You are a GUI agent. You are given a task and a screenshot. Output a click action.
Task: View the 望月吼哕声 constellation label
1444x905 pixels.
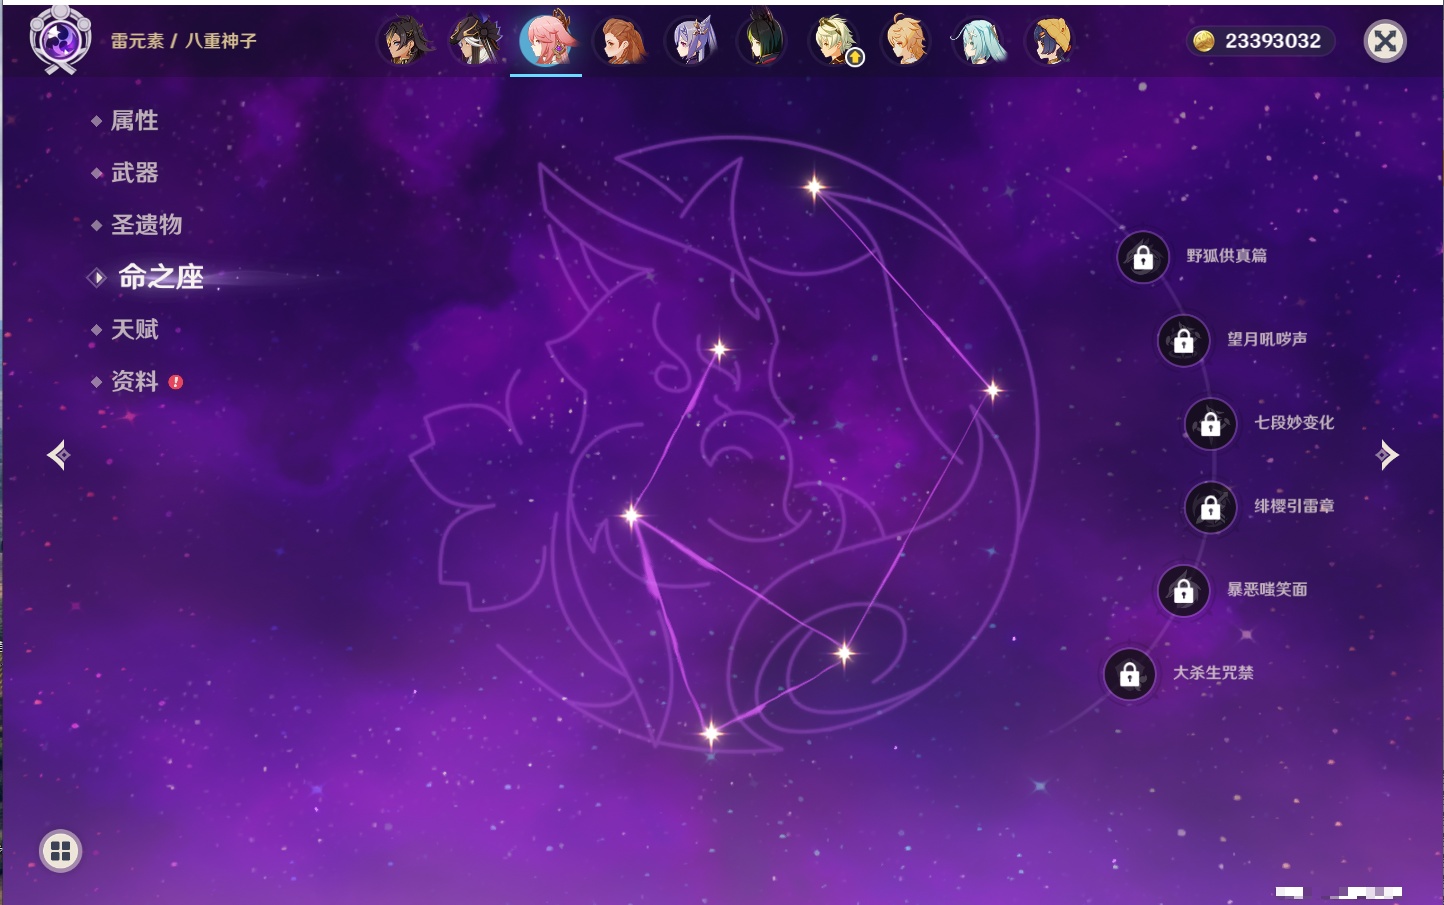tap(1267, 339)
